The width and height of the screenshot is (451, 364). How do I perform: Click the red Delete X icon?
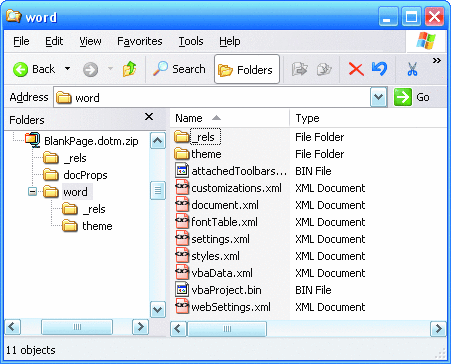(x=356, y=69)
